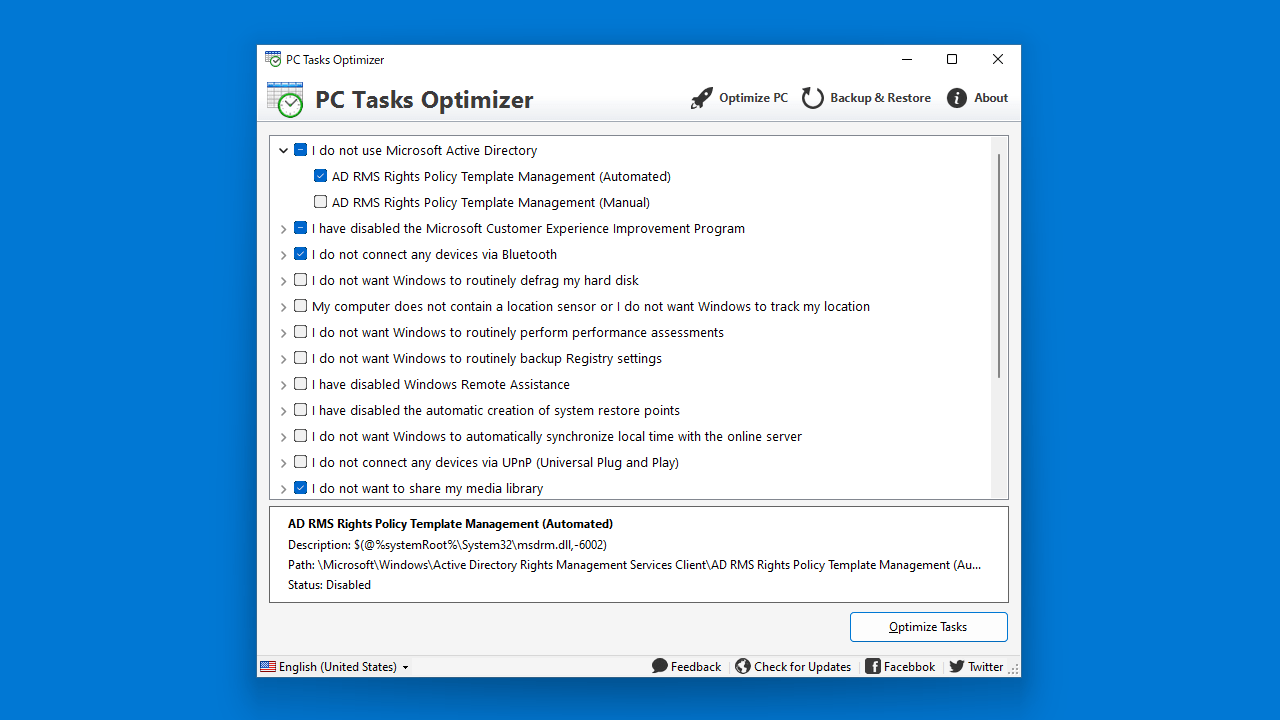The height and width of the screenshot is (720, 1280).
Task: Expand the Windows Remote Assistance group
Action: [x=283, y=385]
